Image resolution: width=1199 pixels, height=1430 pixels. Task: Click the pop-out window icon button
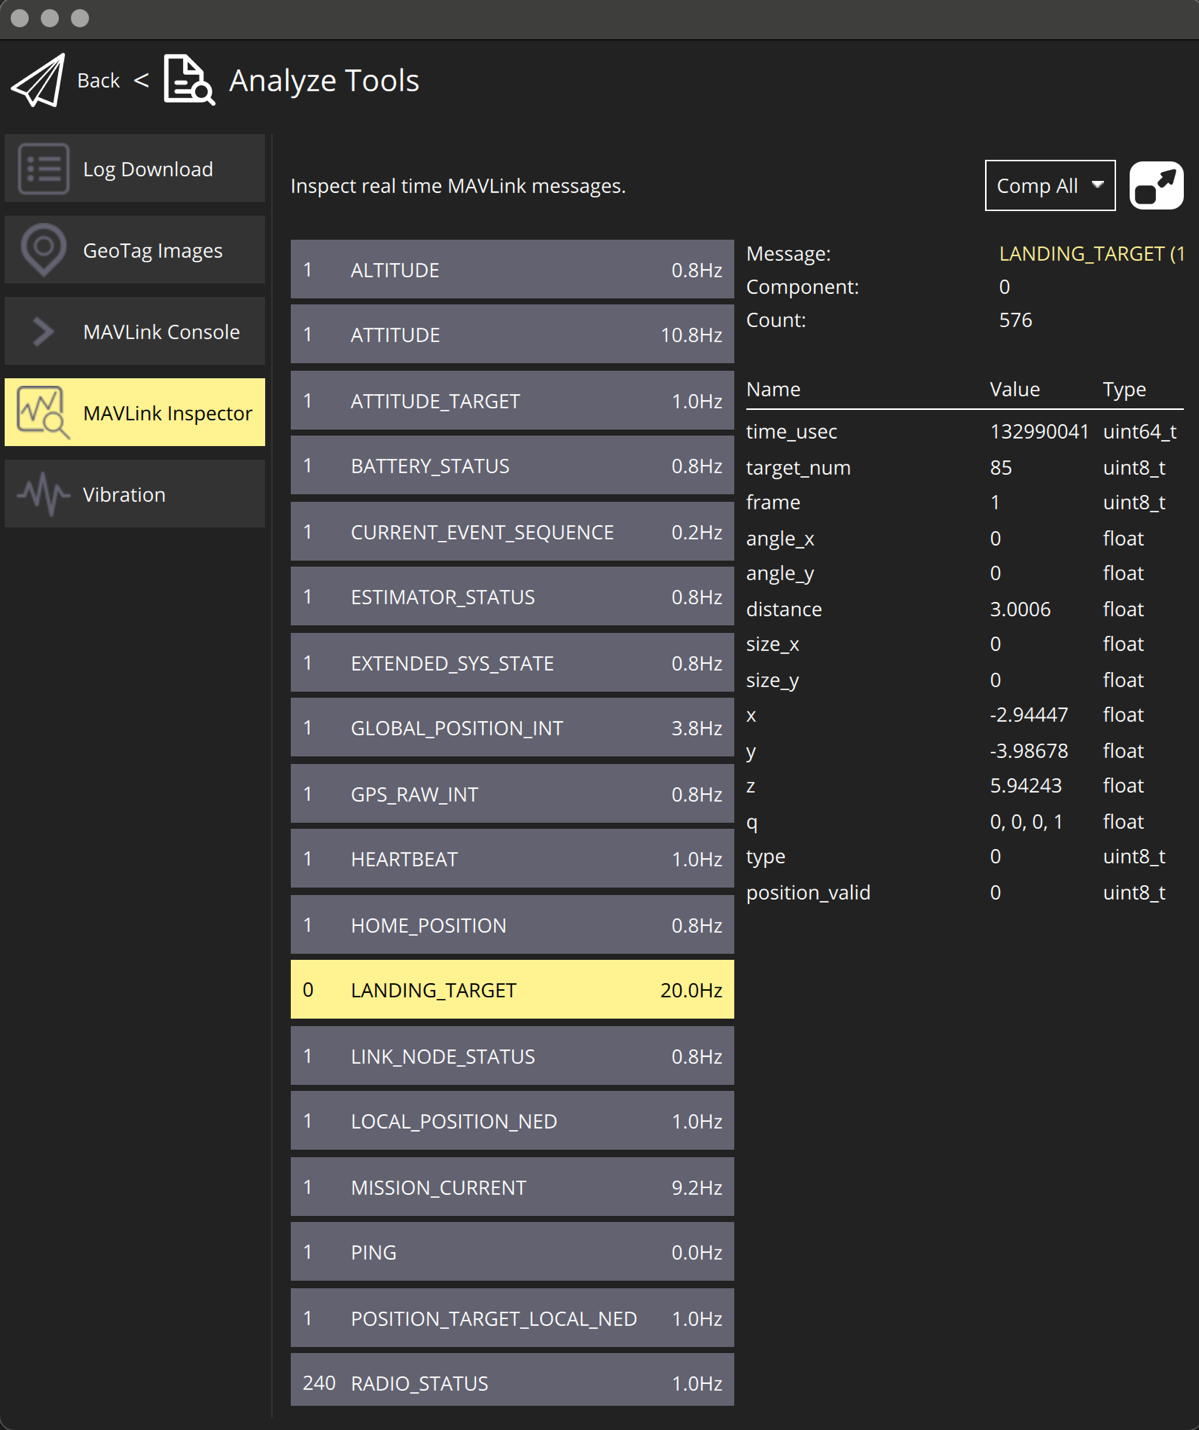[1156, 186]
